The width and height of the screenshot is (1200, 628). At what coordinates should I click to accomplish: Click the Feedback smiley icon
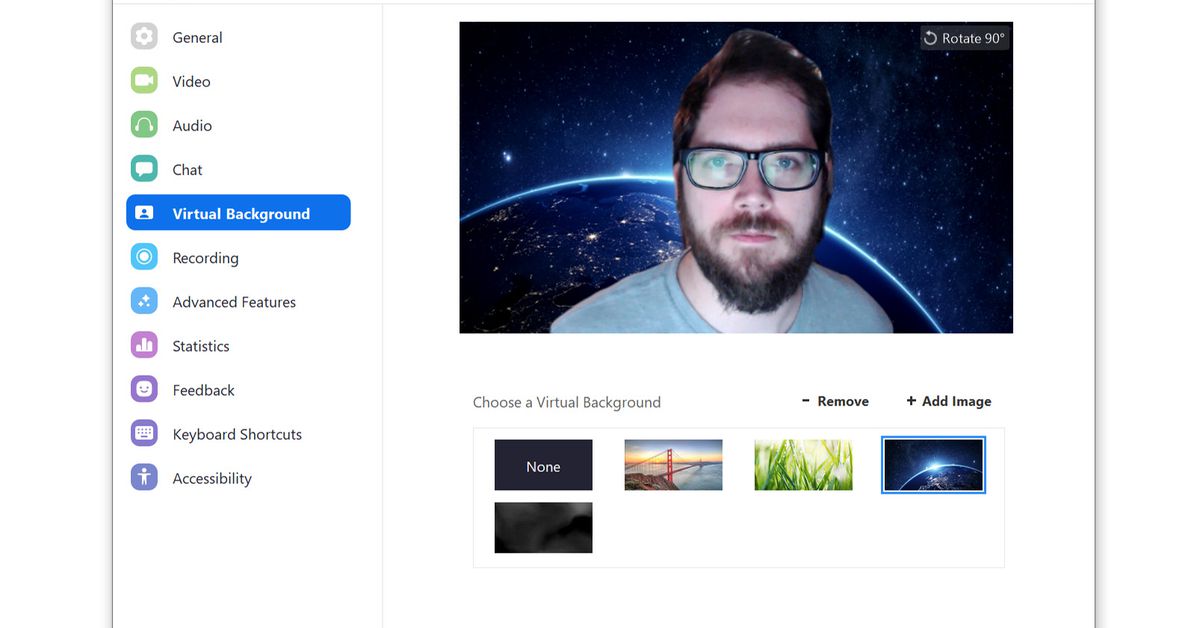[144, 389]
